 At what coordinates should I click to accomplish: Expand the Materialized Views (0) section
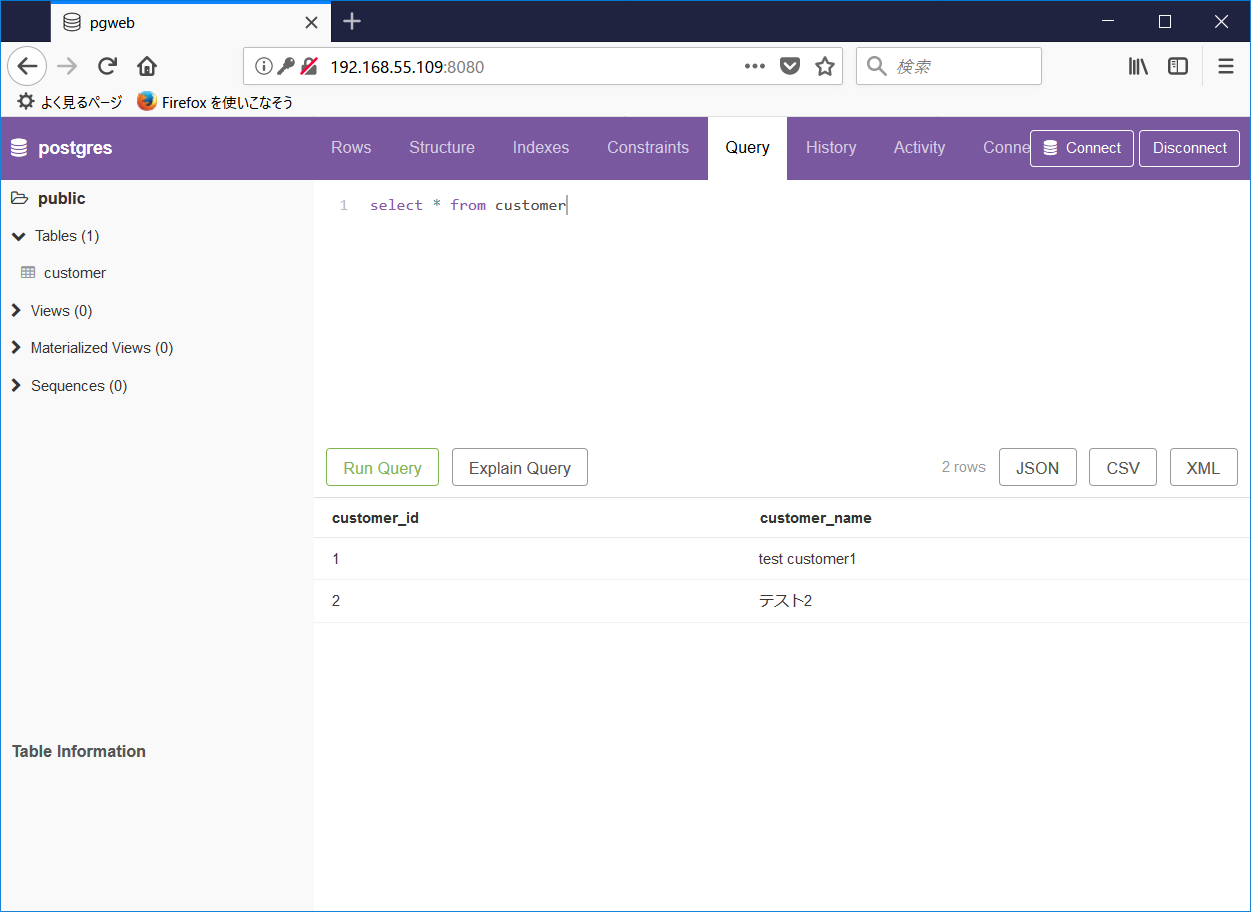(15, 348)
